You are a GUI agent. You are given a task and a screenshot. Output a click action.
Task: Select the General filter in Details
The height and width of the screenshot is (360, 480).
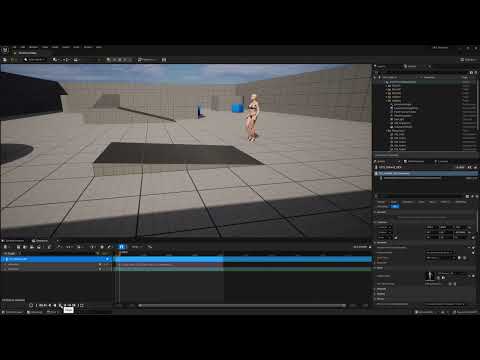coord(381,202)
